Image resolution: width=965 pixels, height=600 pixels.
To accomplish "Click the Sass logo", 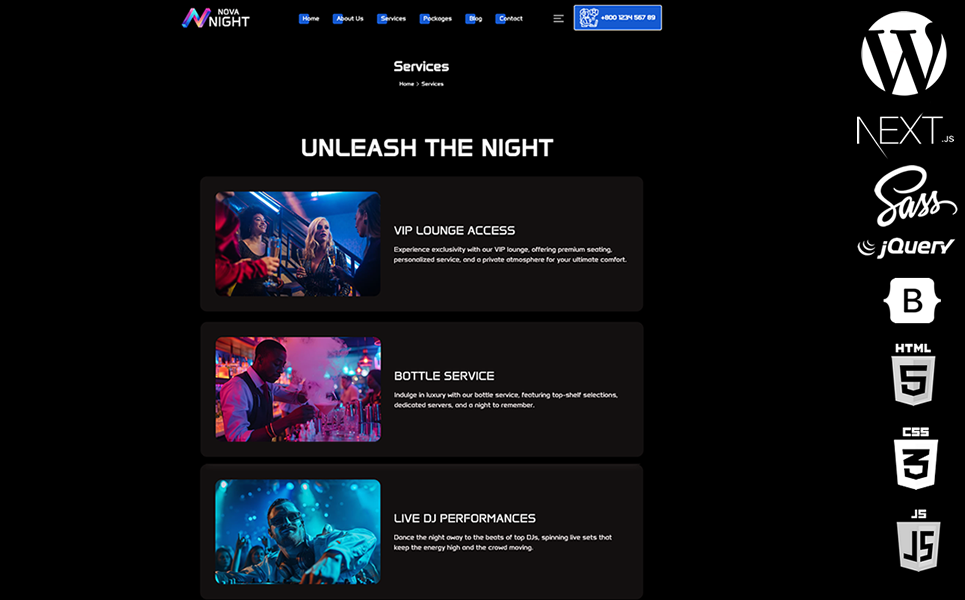I will [x=915, y=196].
